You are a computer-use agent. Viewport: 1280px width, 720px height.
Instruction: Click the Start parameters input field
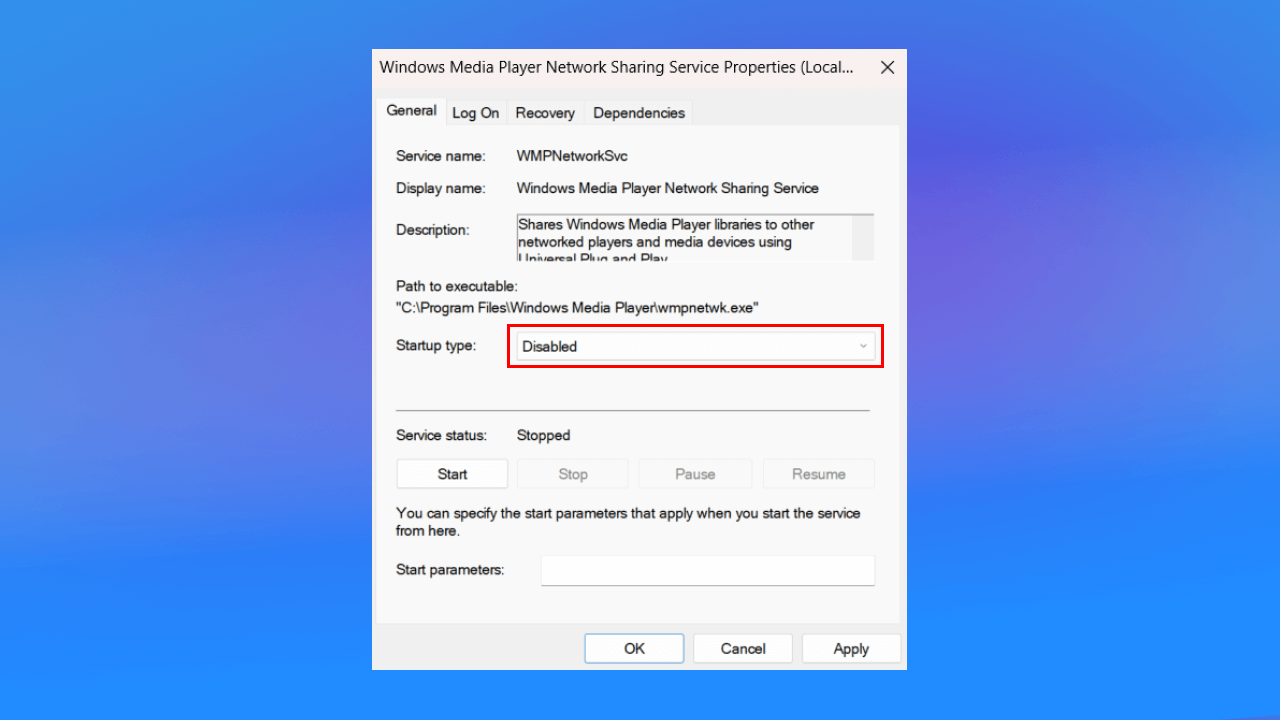click(x=708, y=570)
